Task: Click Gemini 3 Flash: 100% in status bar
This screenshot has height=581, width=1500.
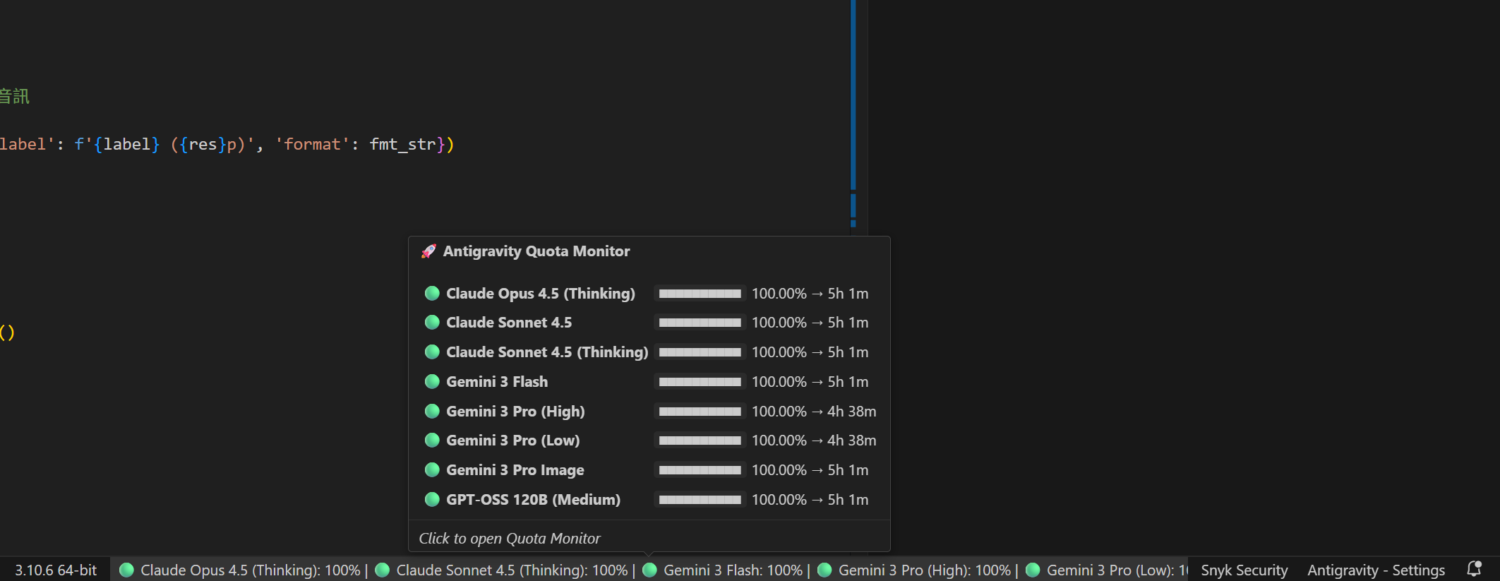Action: click(723, 570)
